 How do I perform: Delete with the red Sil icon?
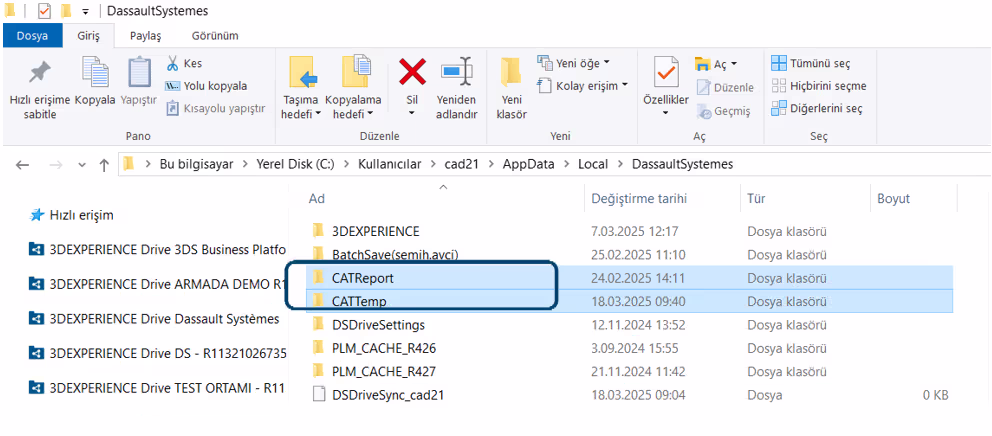(x=412, y=72)
